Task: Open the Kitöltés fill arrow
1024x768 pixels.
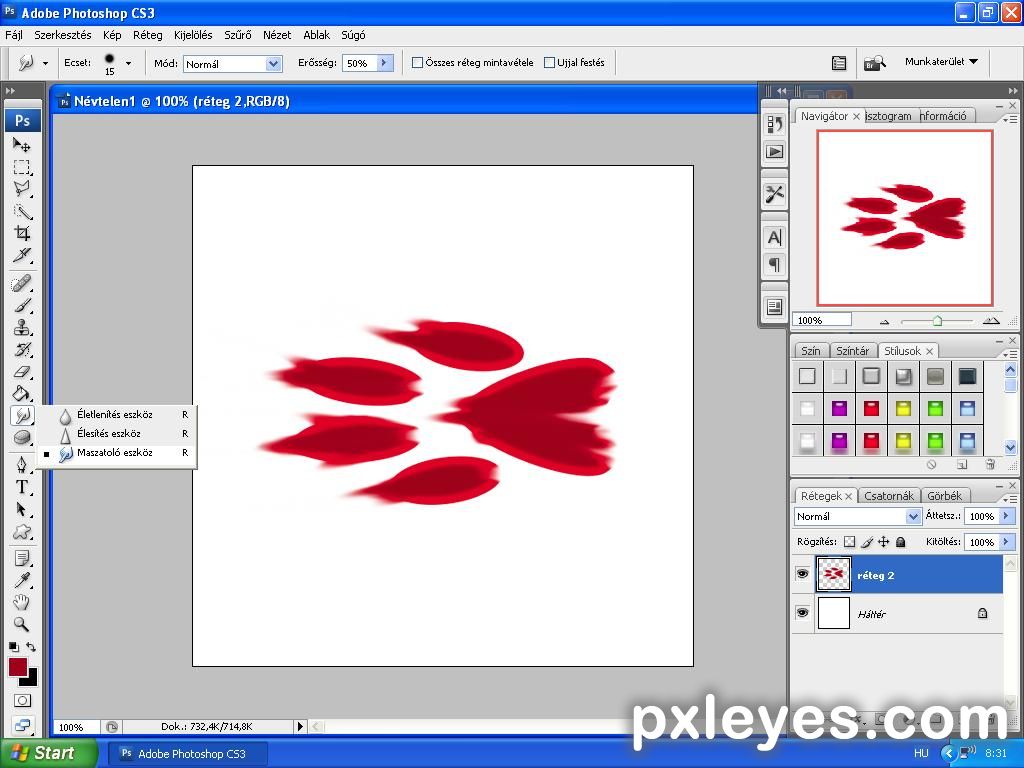Action: pos(1006,542)
